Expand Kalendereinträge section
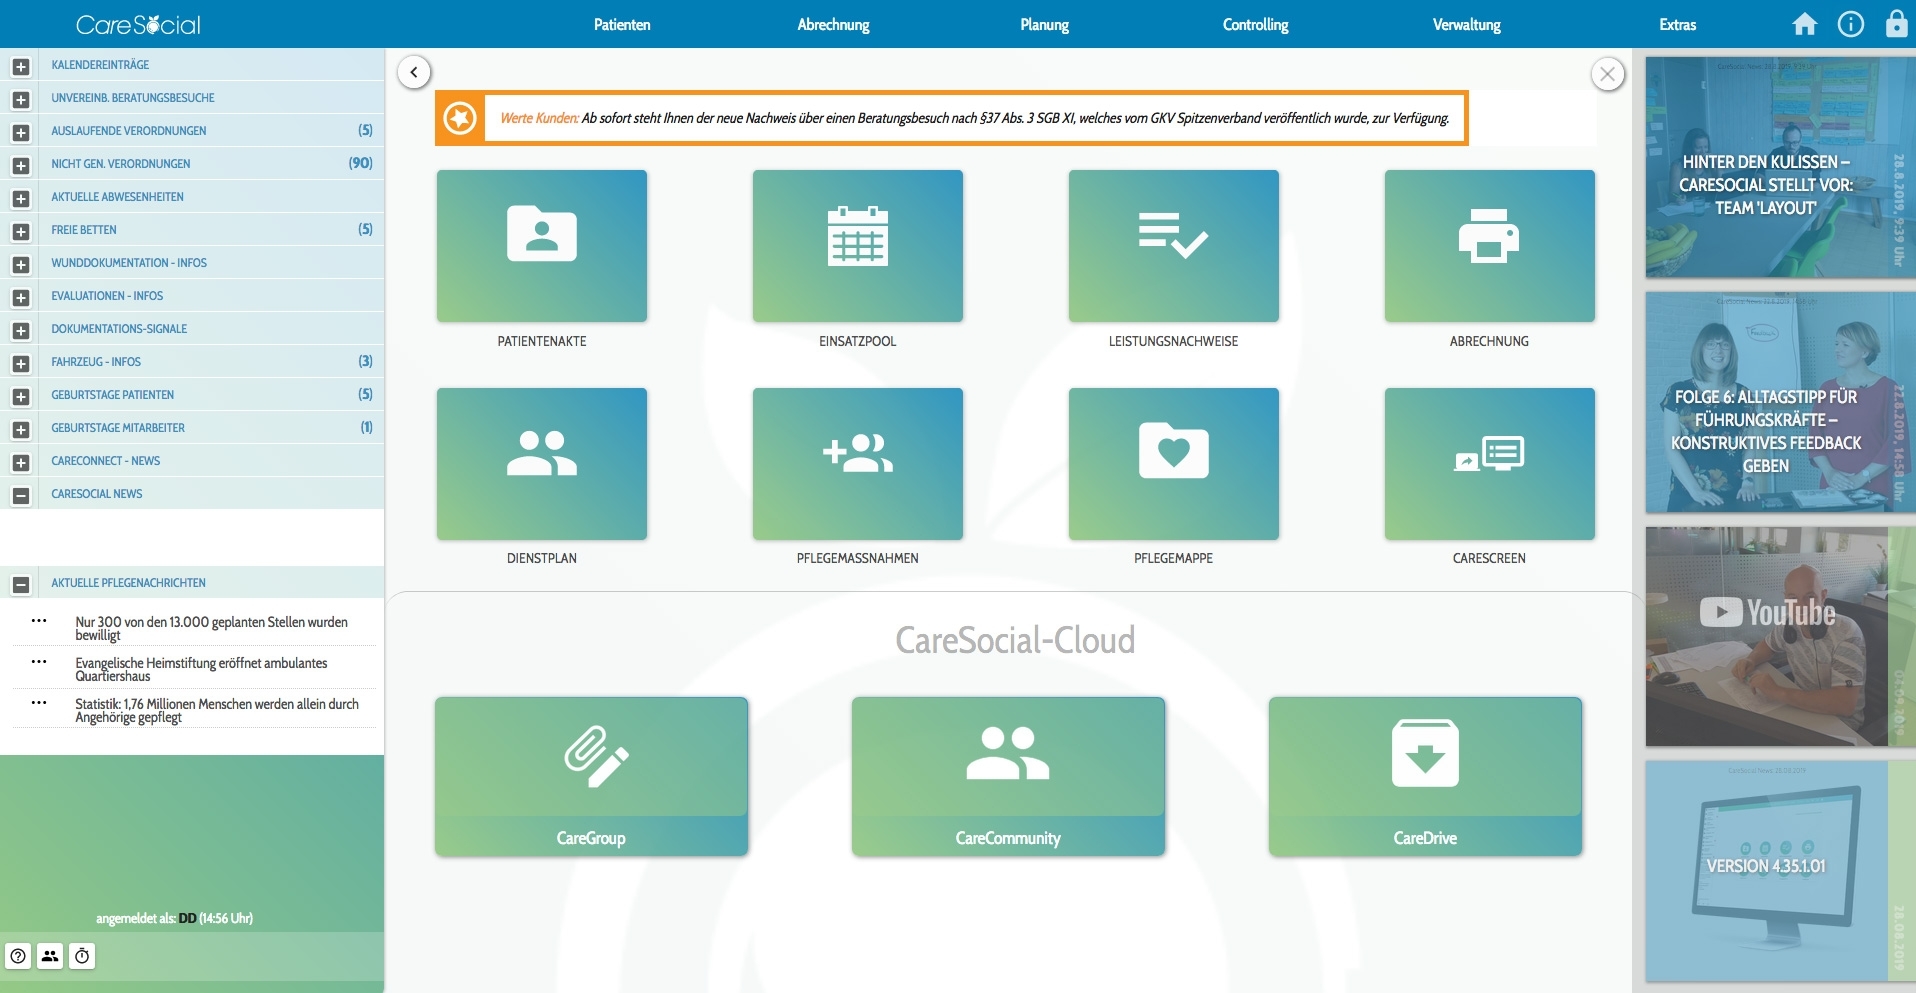 [20, 67]
